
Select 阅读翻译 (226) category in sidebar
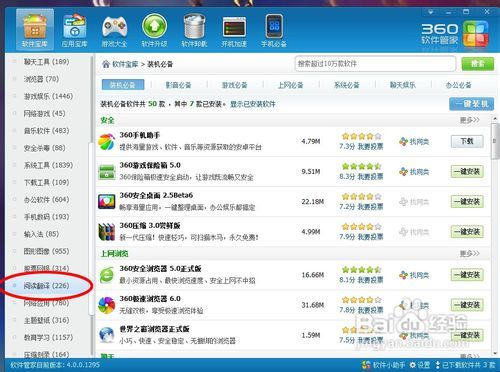tap(47, 286)
